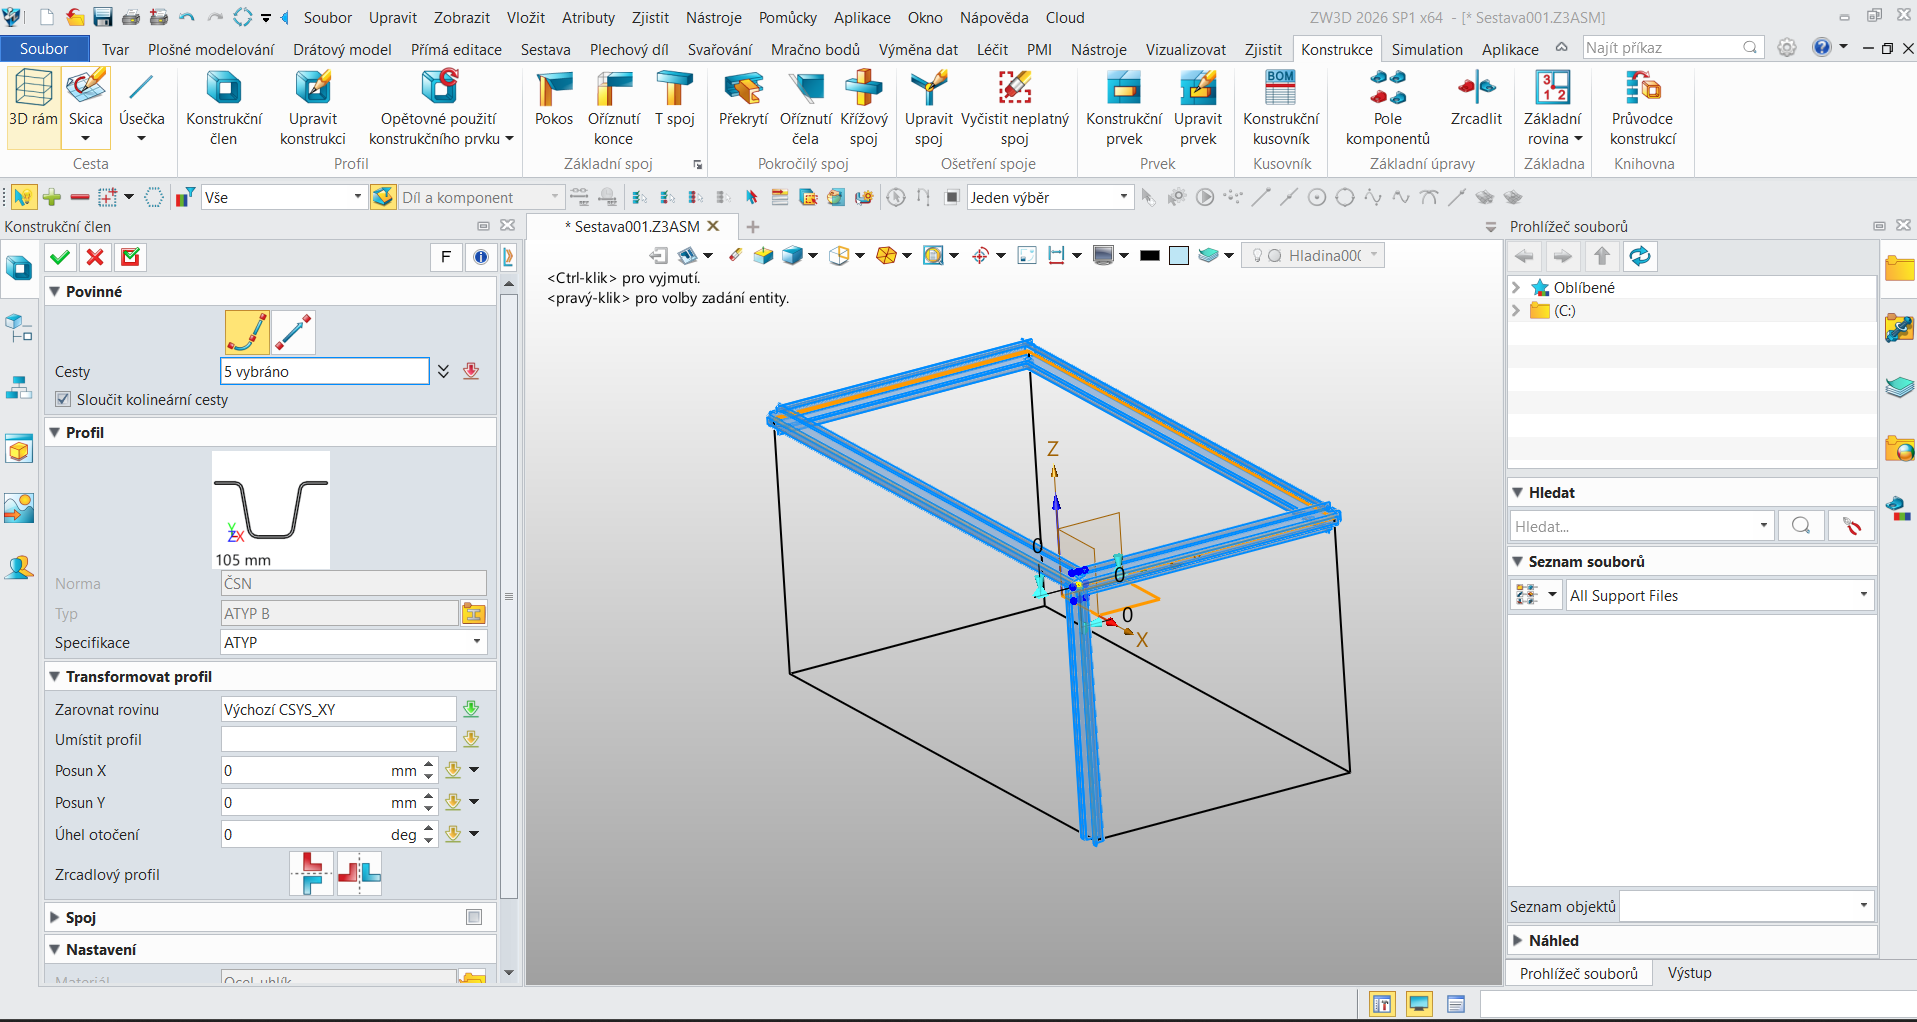Collapse the Transformovat profil section
Image resolution: width=1917 pixels, height=1022 pixels.
click(55, 676)
